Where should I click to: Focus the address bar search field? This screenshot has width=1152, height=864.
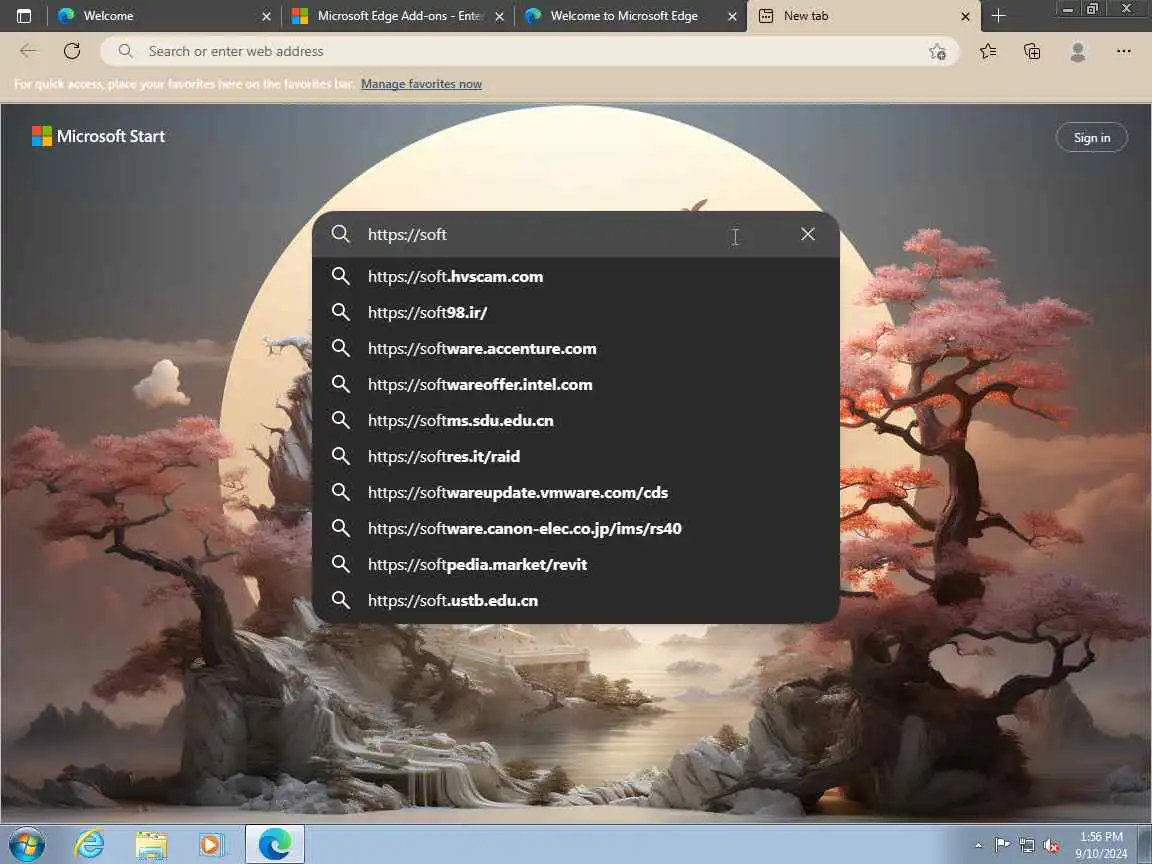529,51
